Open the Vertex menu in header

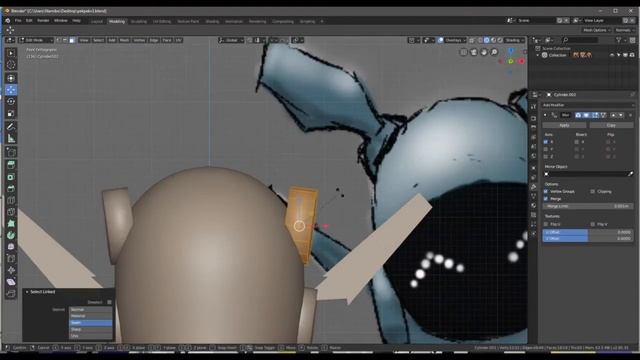pyautogui.click(x=139, y=40)
